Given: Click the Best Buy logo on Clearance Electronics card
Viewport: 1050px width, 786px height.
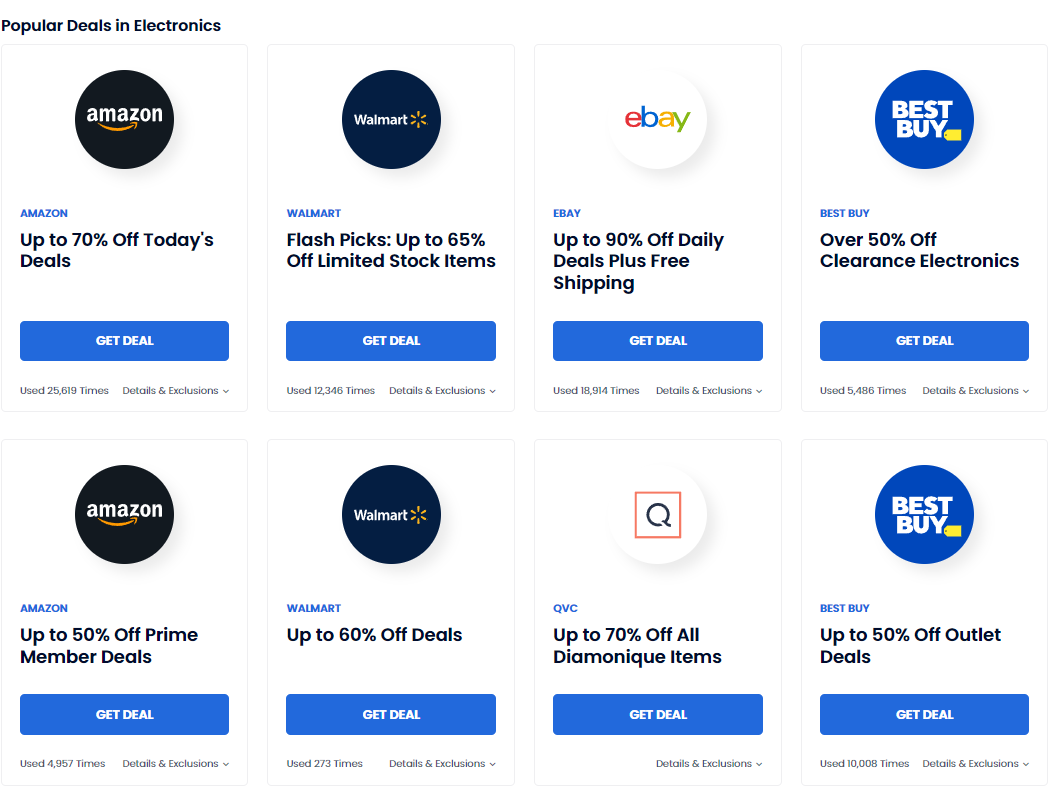Looking at the screenshot, I should click(924, 118).
